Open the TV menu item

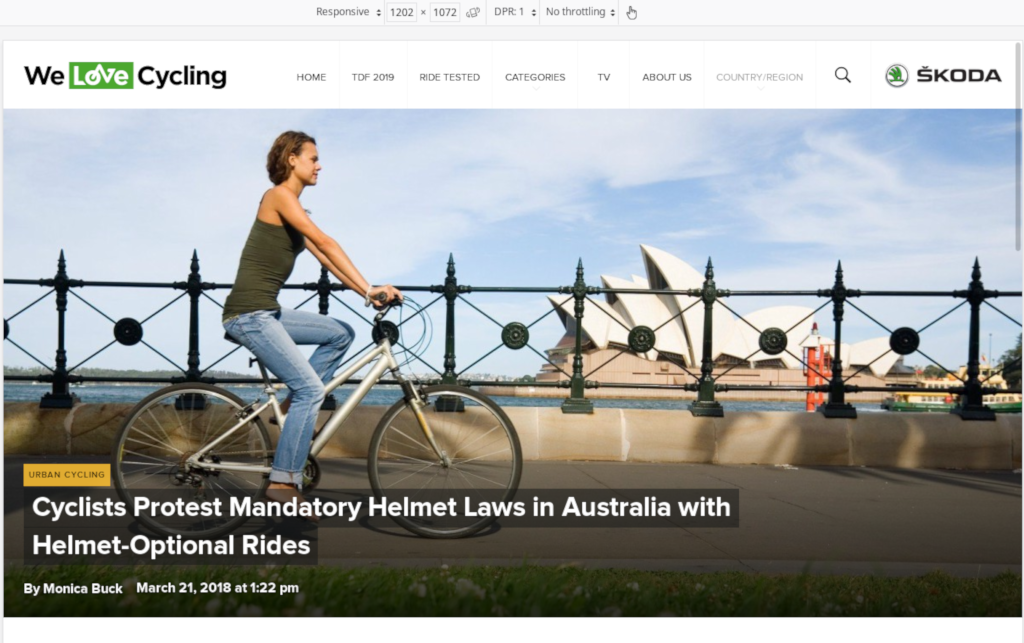pos(603,77)
